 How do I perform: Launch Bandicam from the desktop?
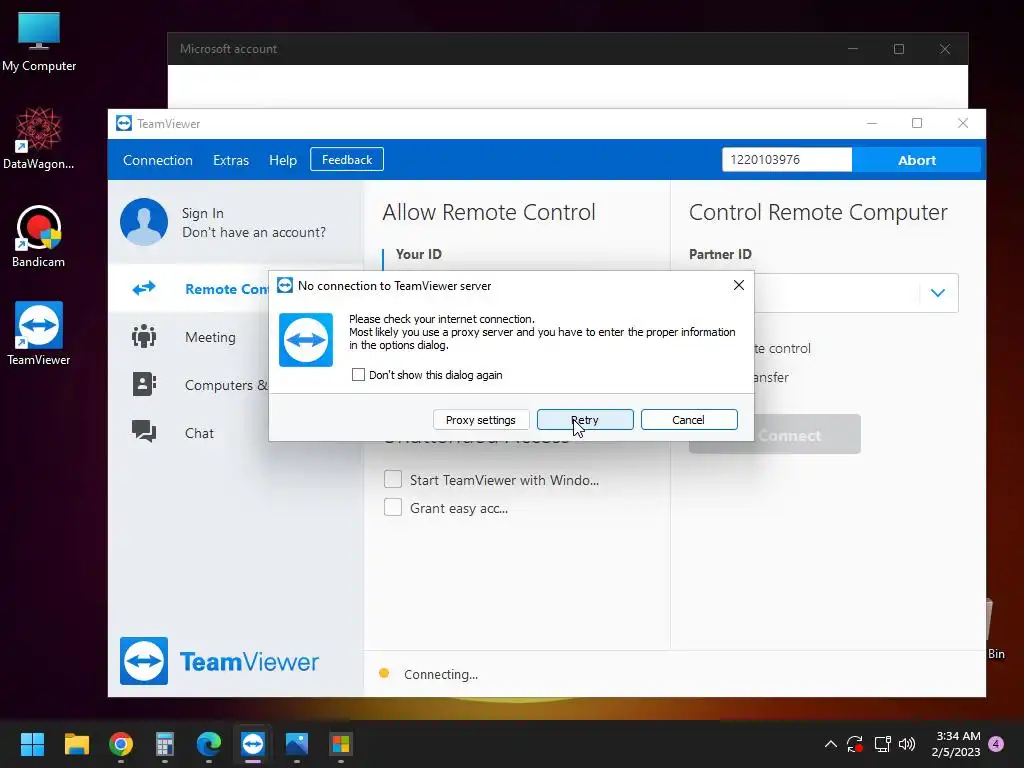(39, 236)
